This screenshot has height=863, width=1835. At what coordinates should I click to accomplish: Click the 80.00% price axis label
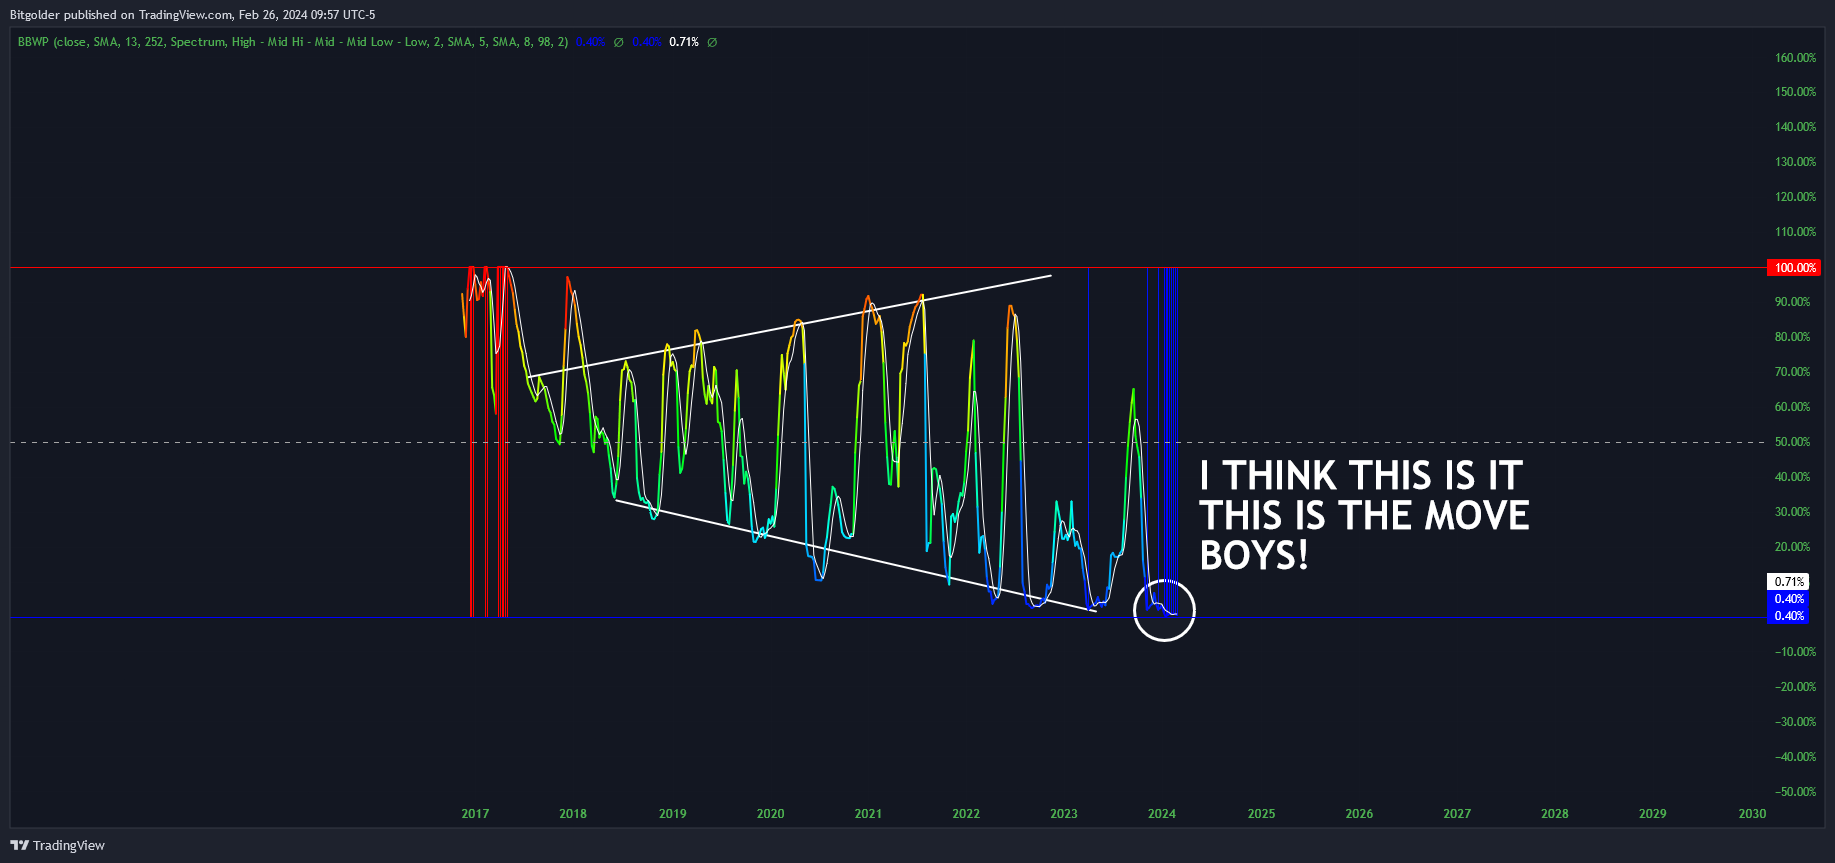coord(1792,337)
